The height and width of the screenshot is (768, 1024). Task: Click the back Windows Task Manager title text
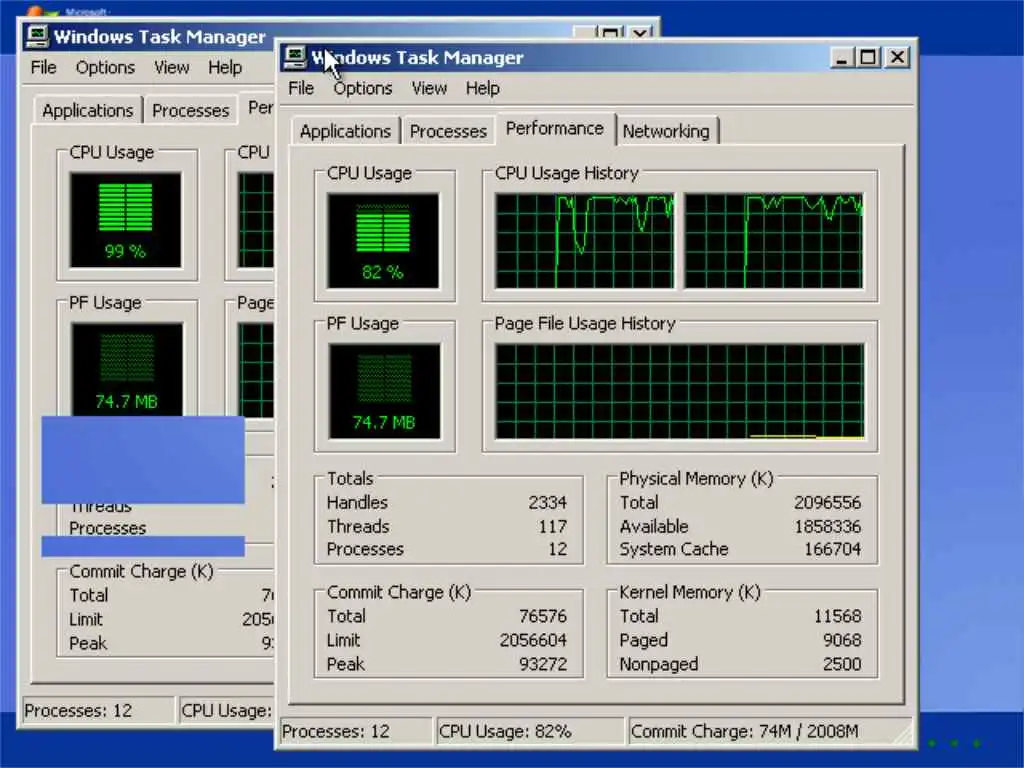click(159, 37)
